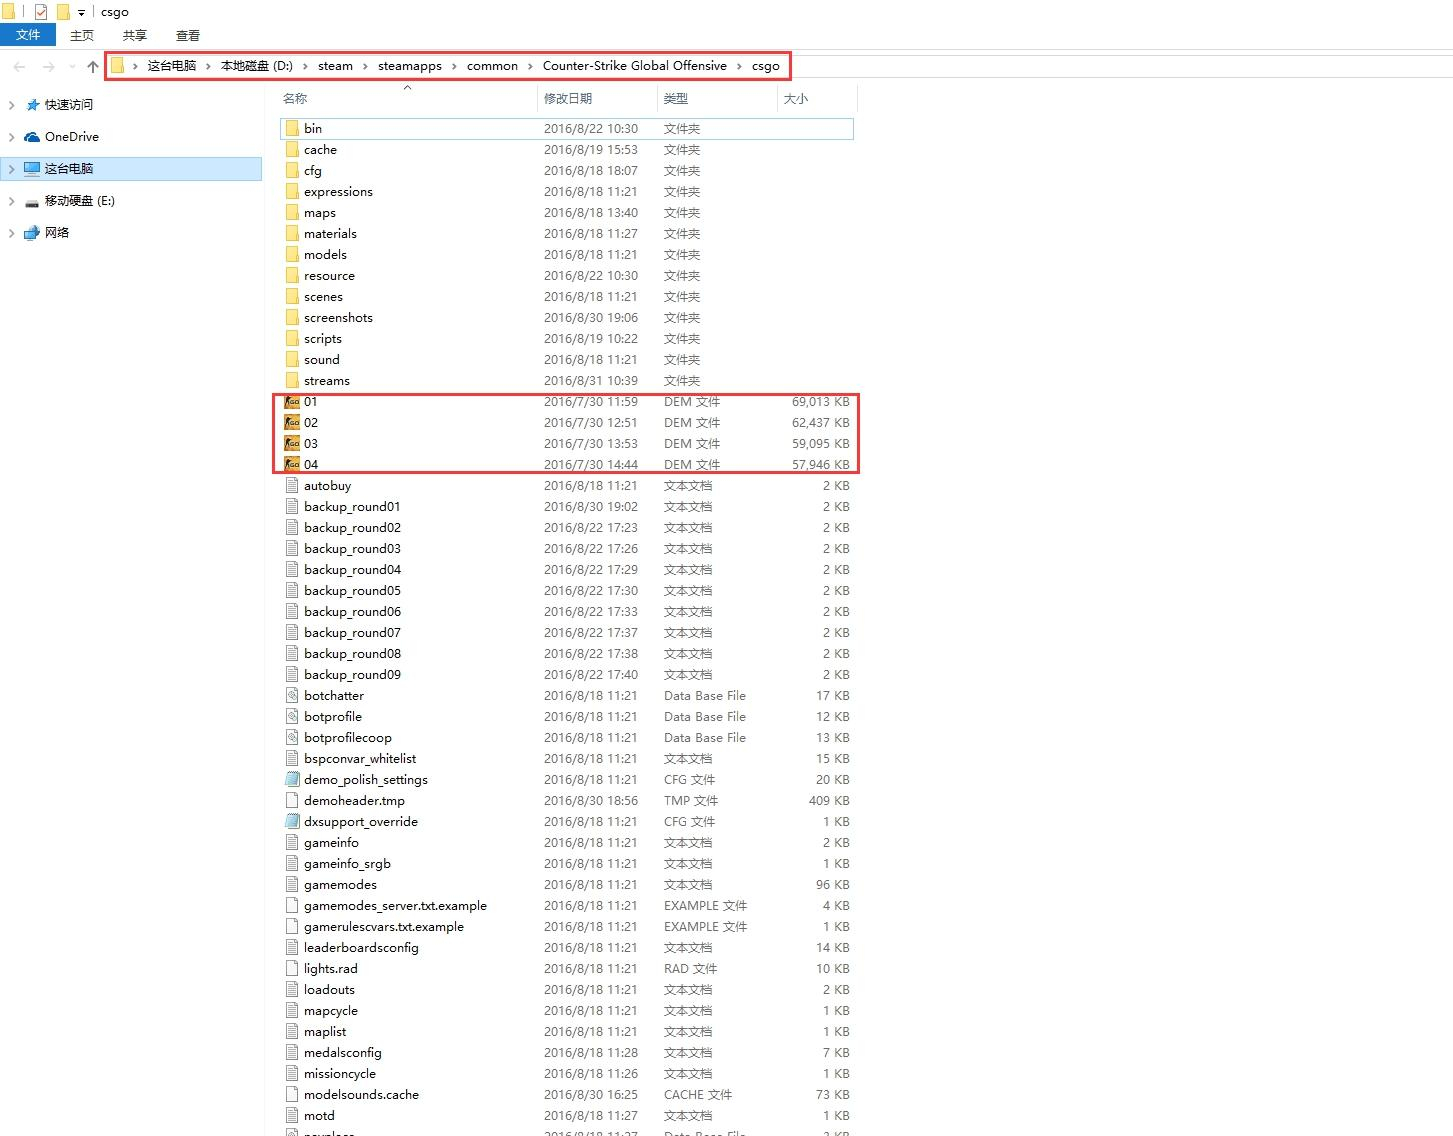Select the cache folder icon
The width and height of the screenshot is (1453, 1136).
tap(292, 149)
